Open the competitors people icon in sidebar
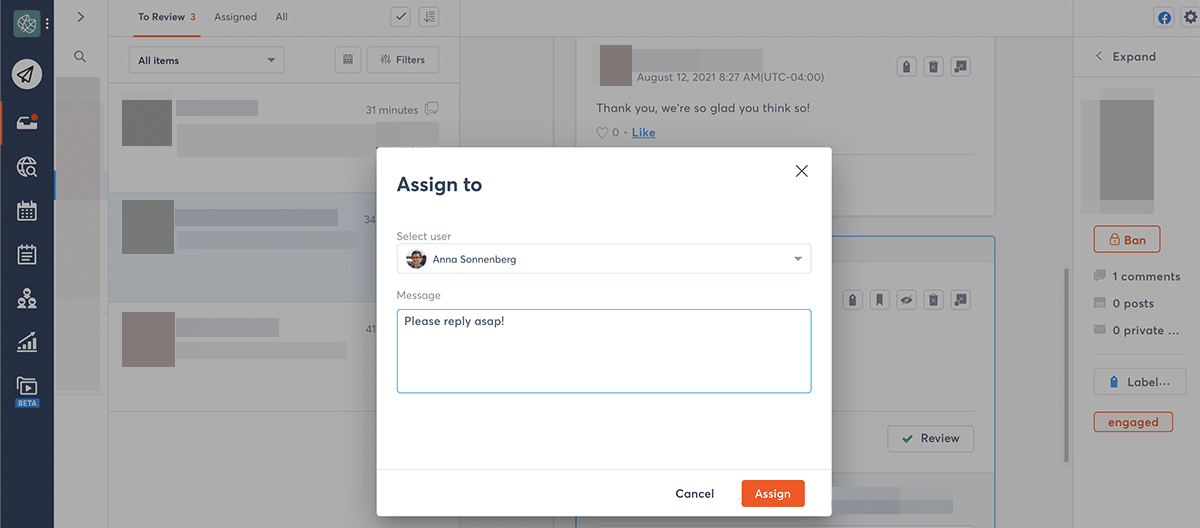The width and height of the screenshot is (1200, 528). (27, 298)
